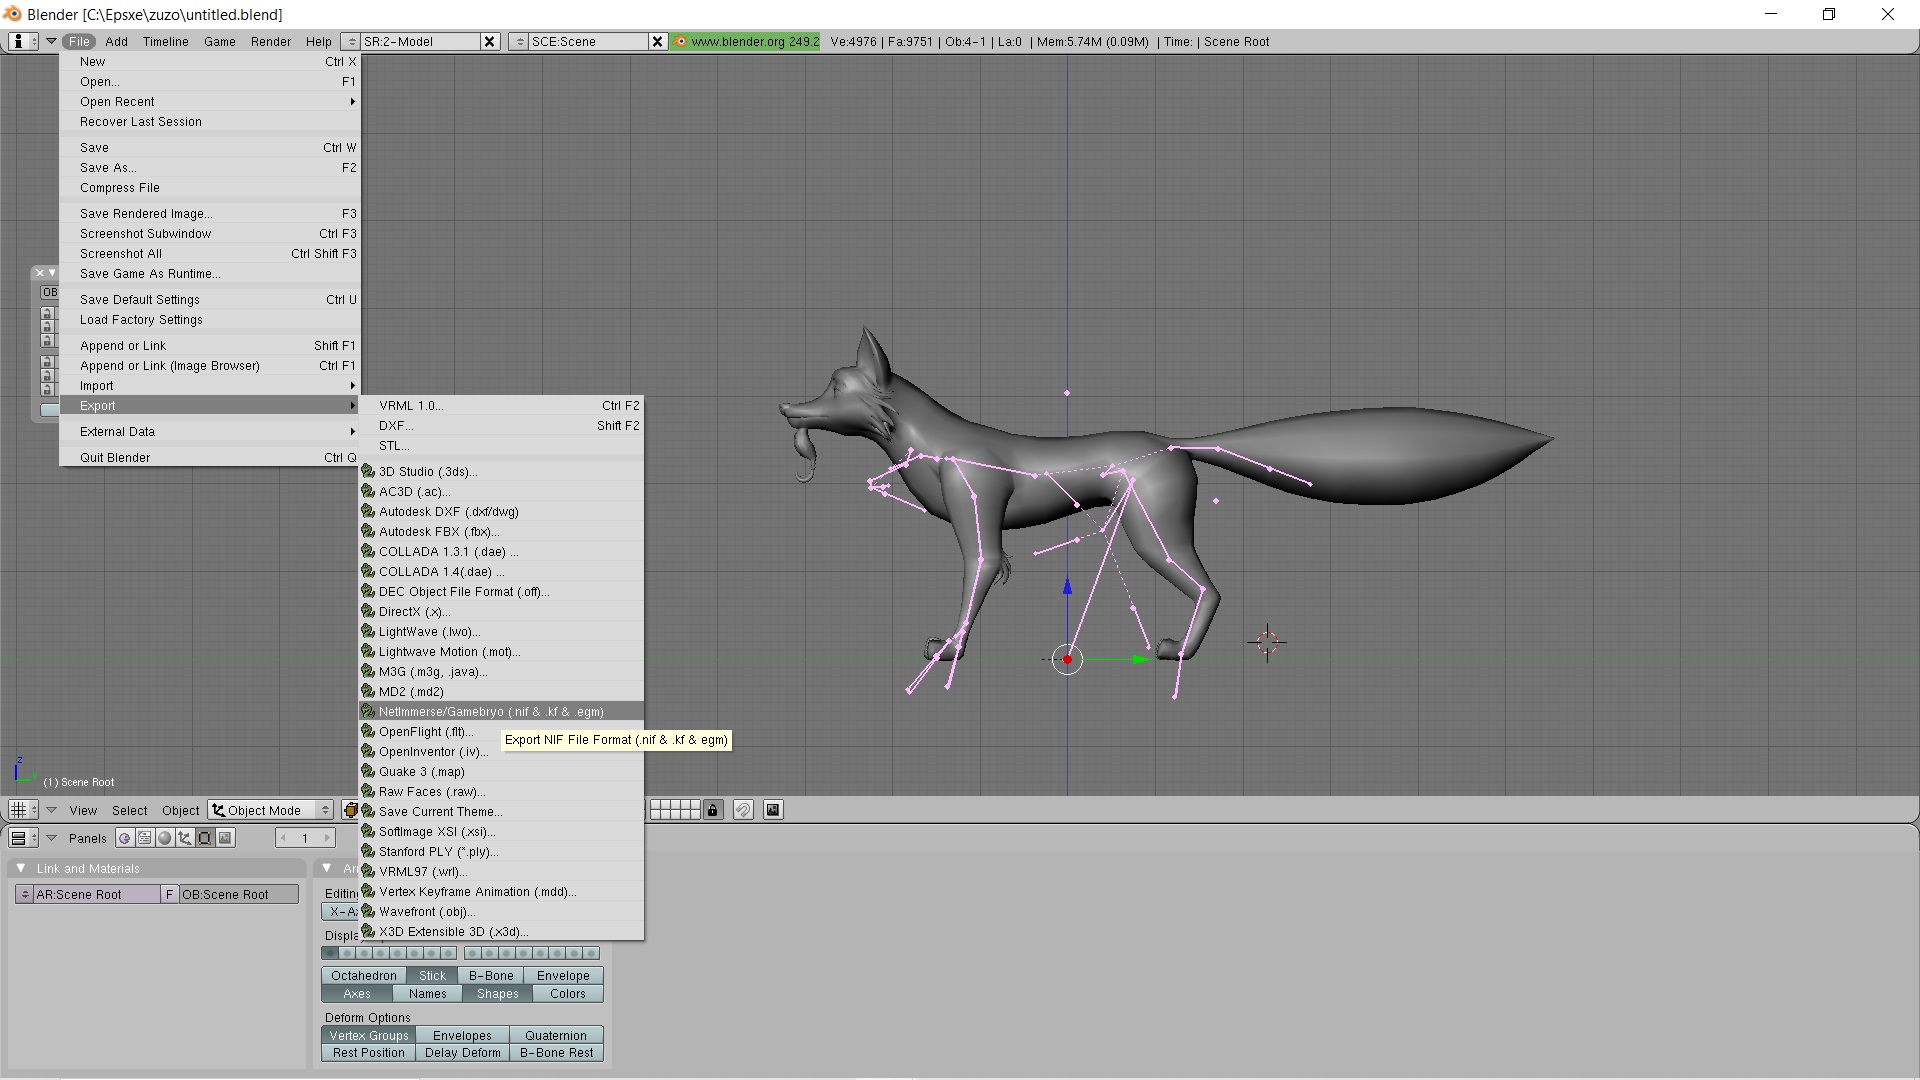
Task: Toggle Envelope bone display
Action: point(563,975)
